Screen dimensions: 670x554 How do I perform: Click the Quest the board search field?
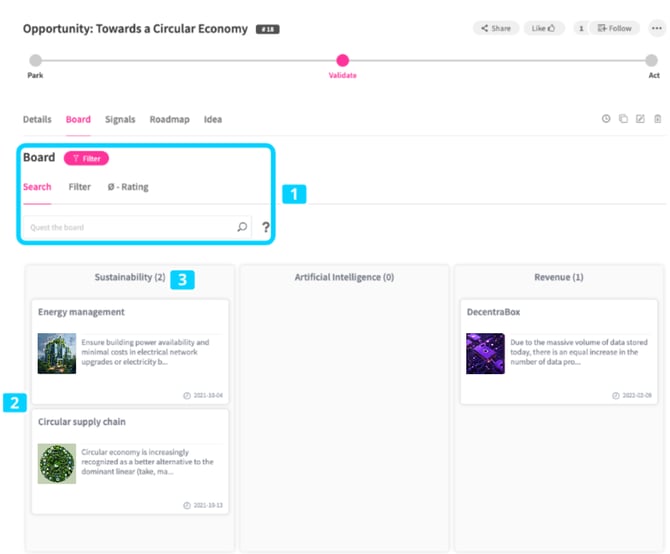137,227
